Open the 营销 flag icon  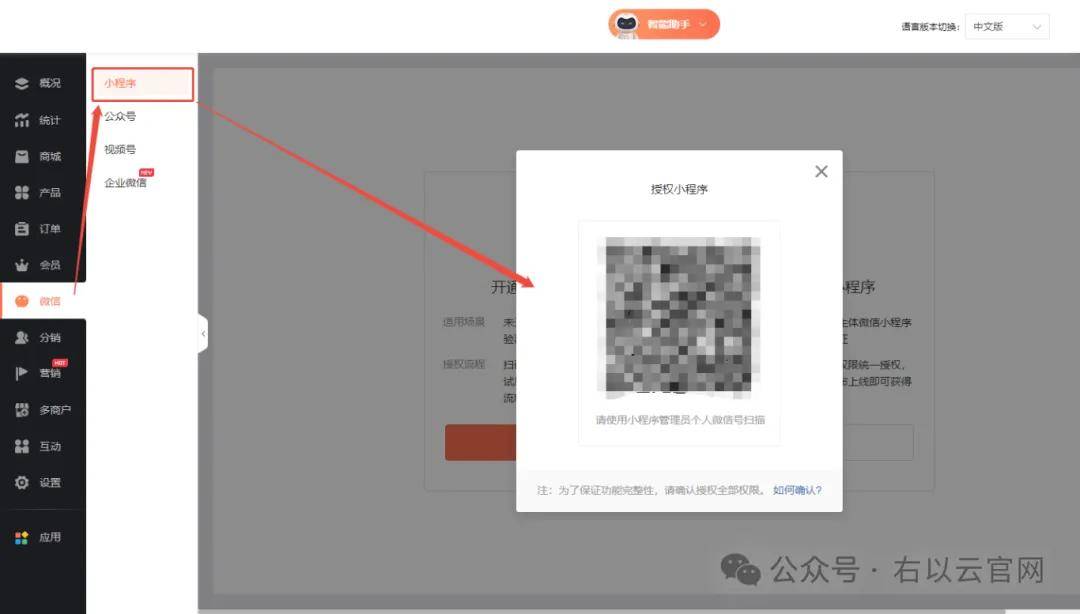pos(22,373)
